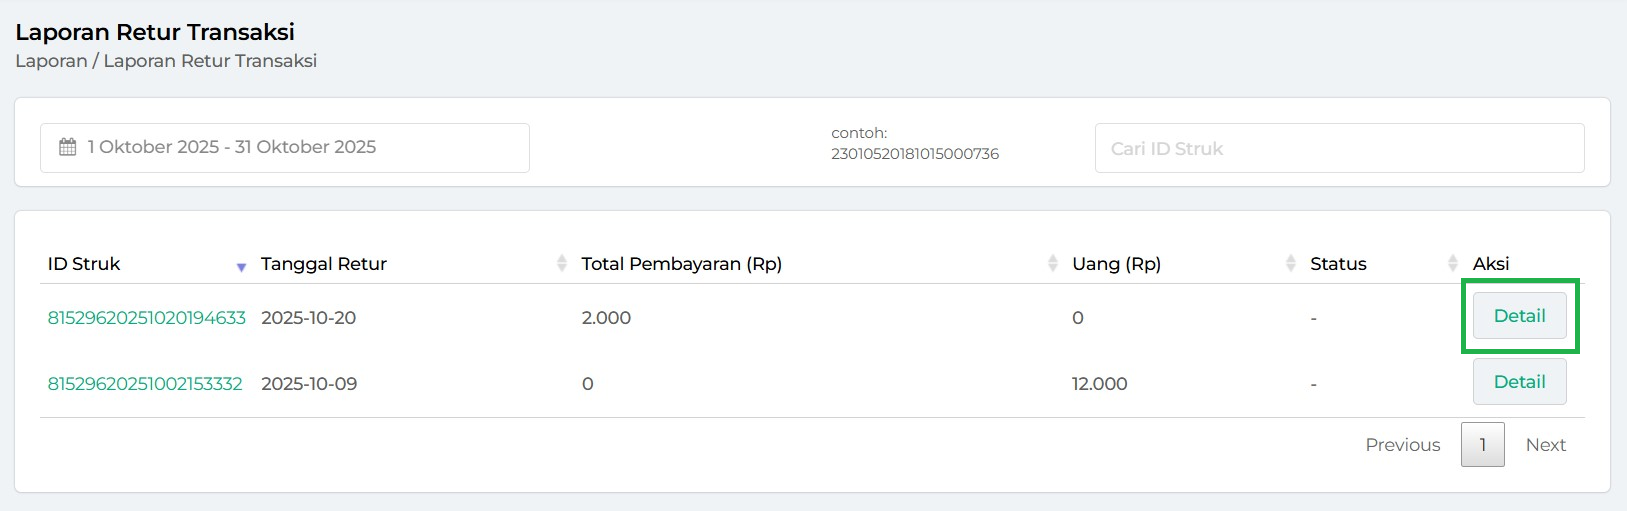The image size is (1627, 511).
Task: Click the Laporan breadcrumb link
Action: point(51,61)
